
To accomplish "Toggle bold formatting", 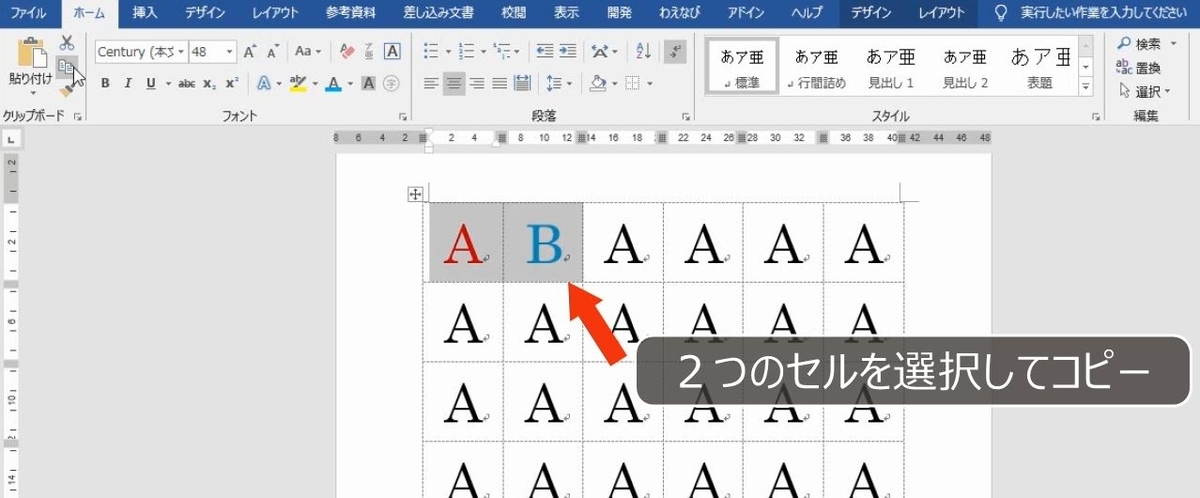I will tap(105, 84).
